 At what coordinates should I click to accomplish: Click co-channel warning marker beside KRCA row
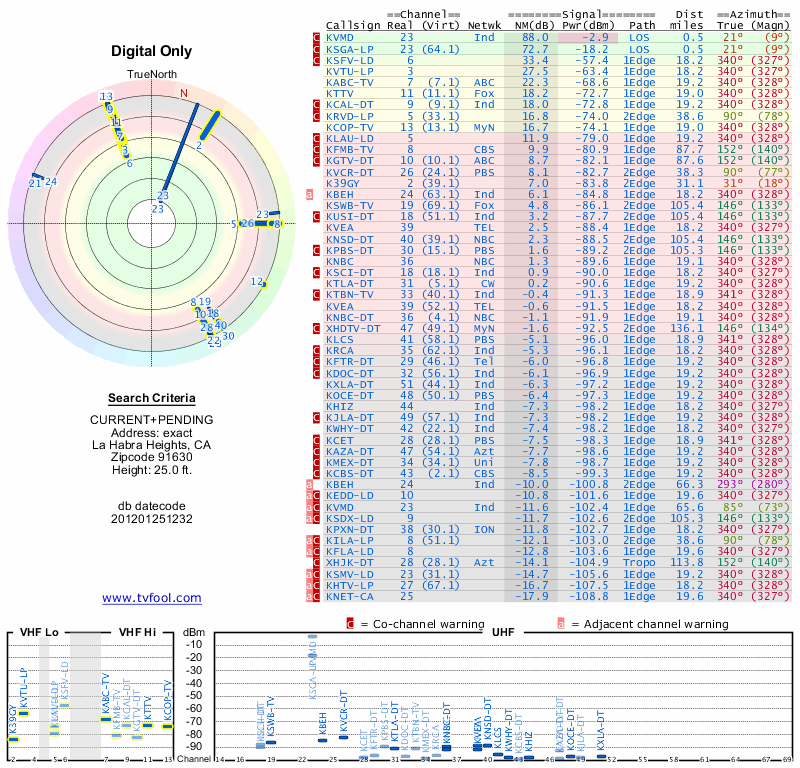click(316, 351)
